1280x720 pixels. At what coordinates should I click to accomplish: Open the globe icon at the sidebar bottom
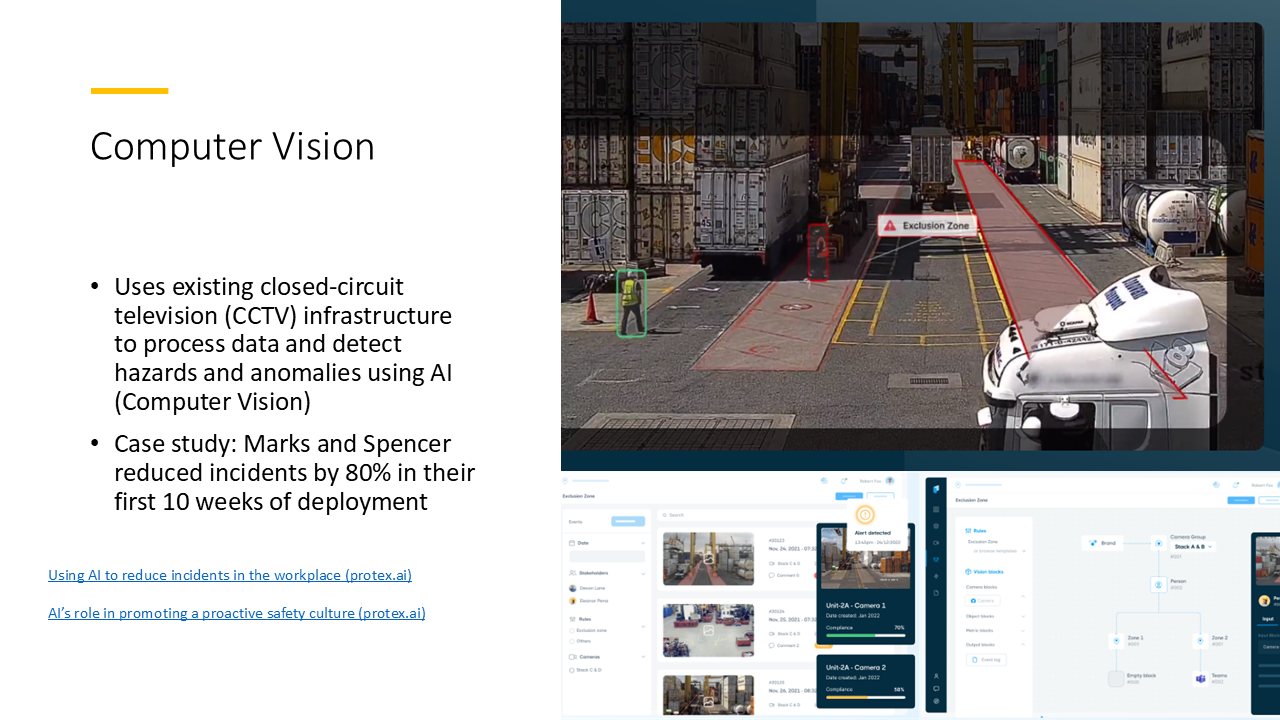pyautogui.click(x=936, y=701)
